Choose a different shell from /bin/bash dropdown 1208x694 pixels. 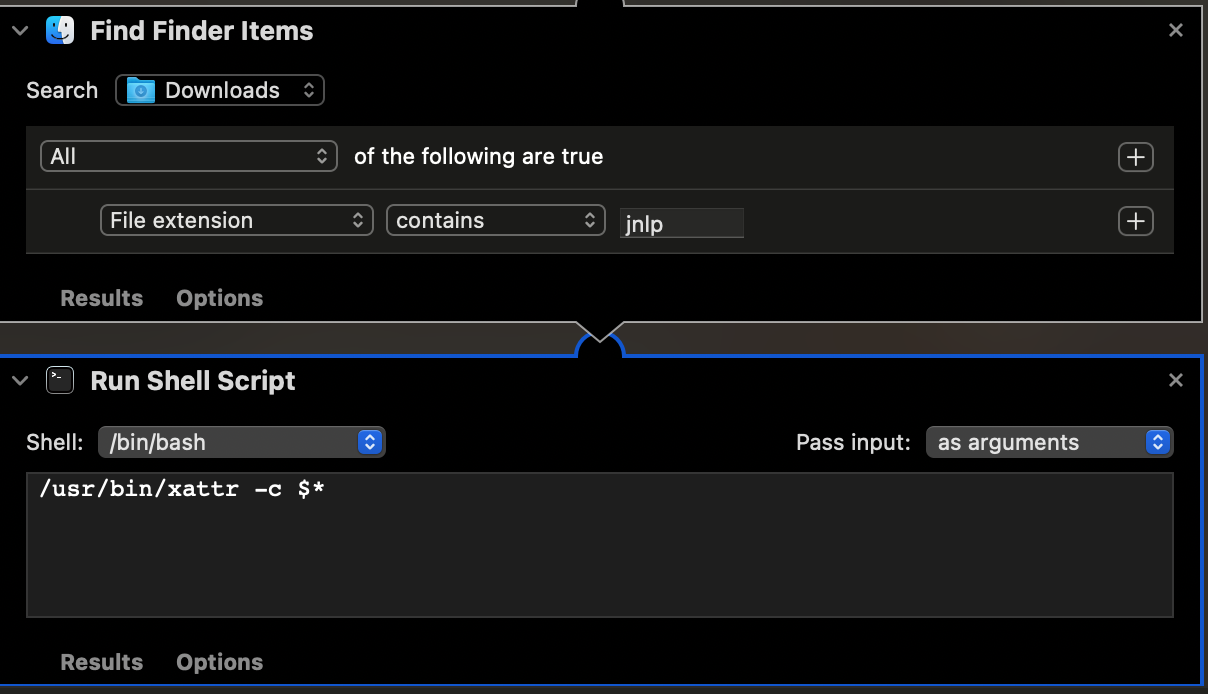[241, 442]
